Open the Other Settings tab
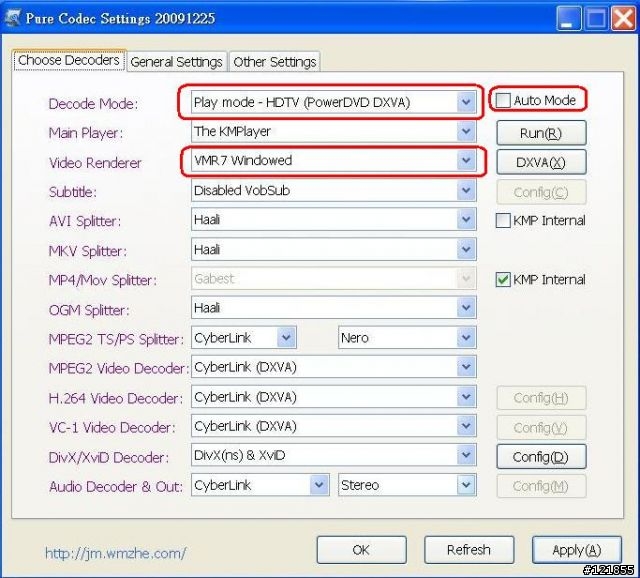The height and width of the screenshot is (578, 640). (275, 62)
